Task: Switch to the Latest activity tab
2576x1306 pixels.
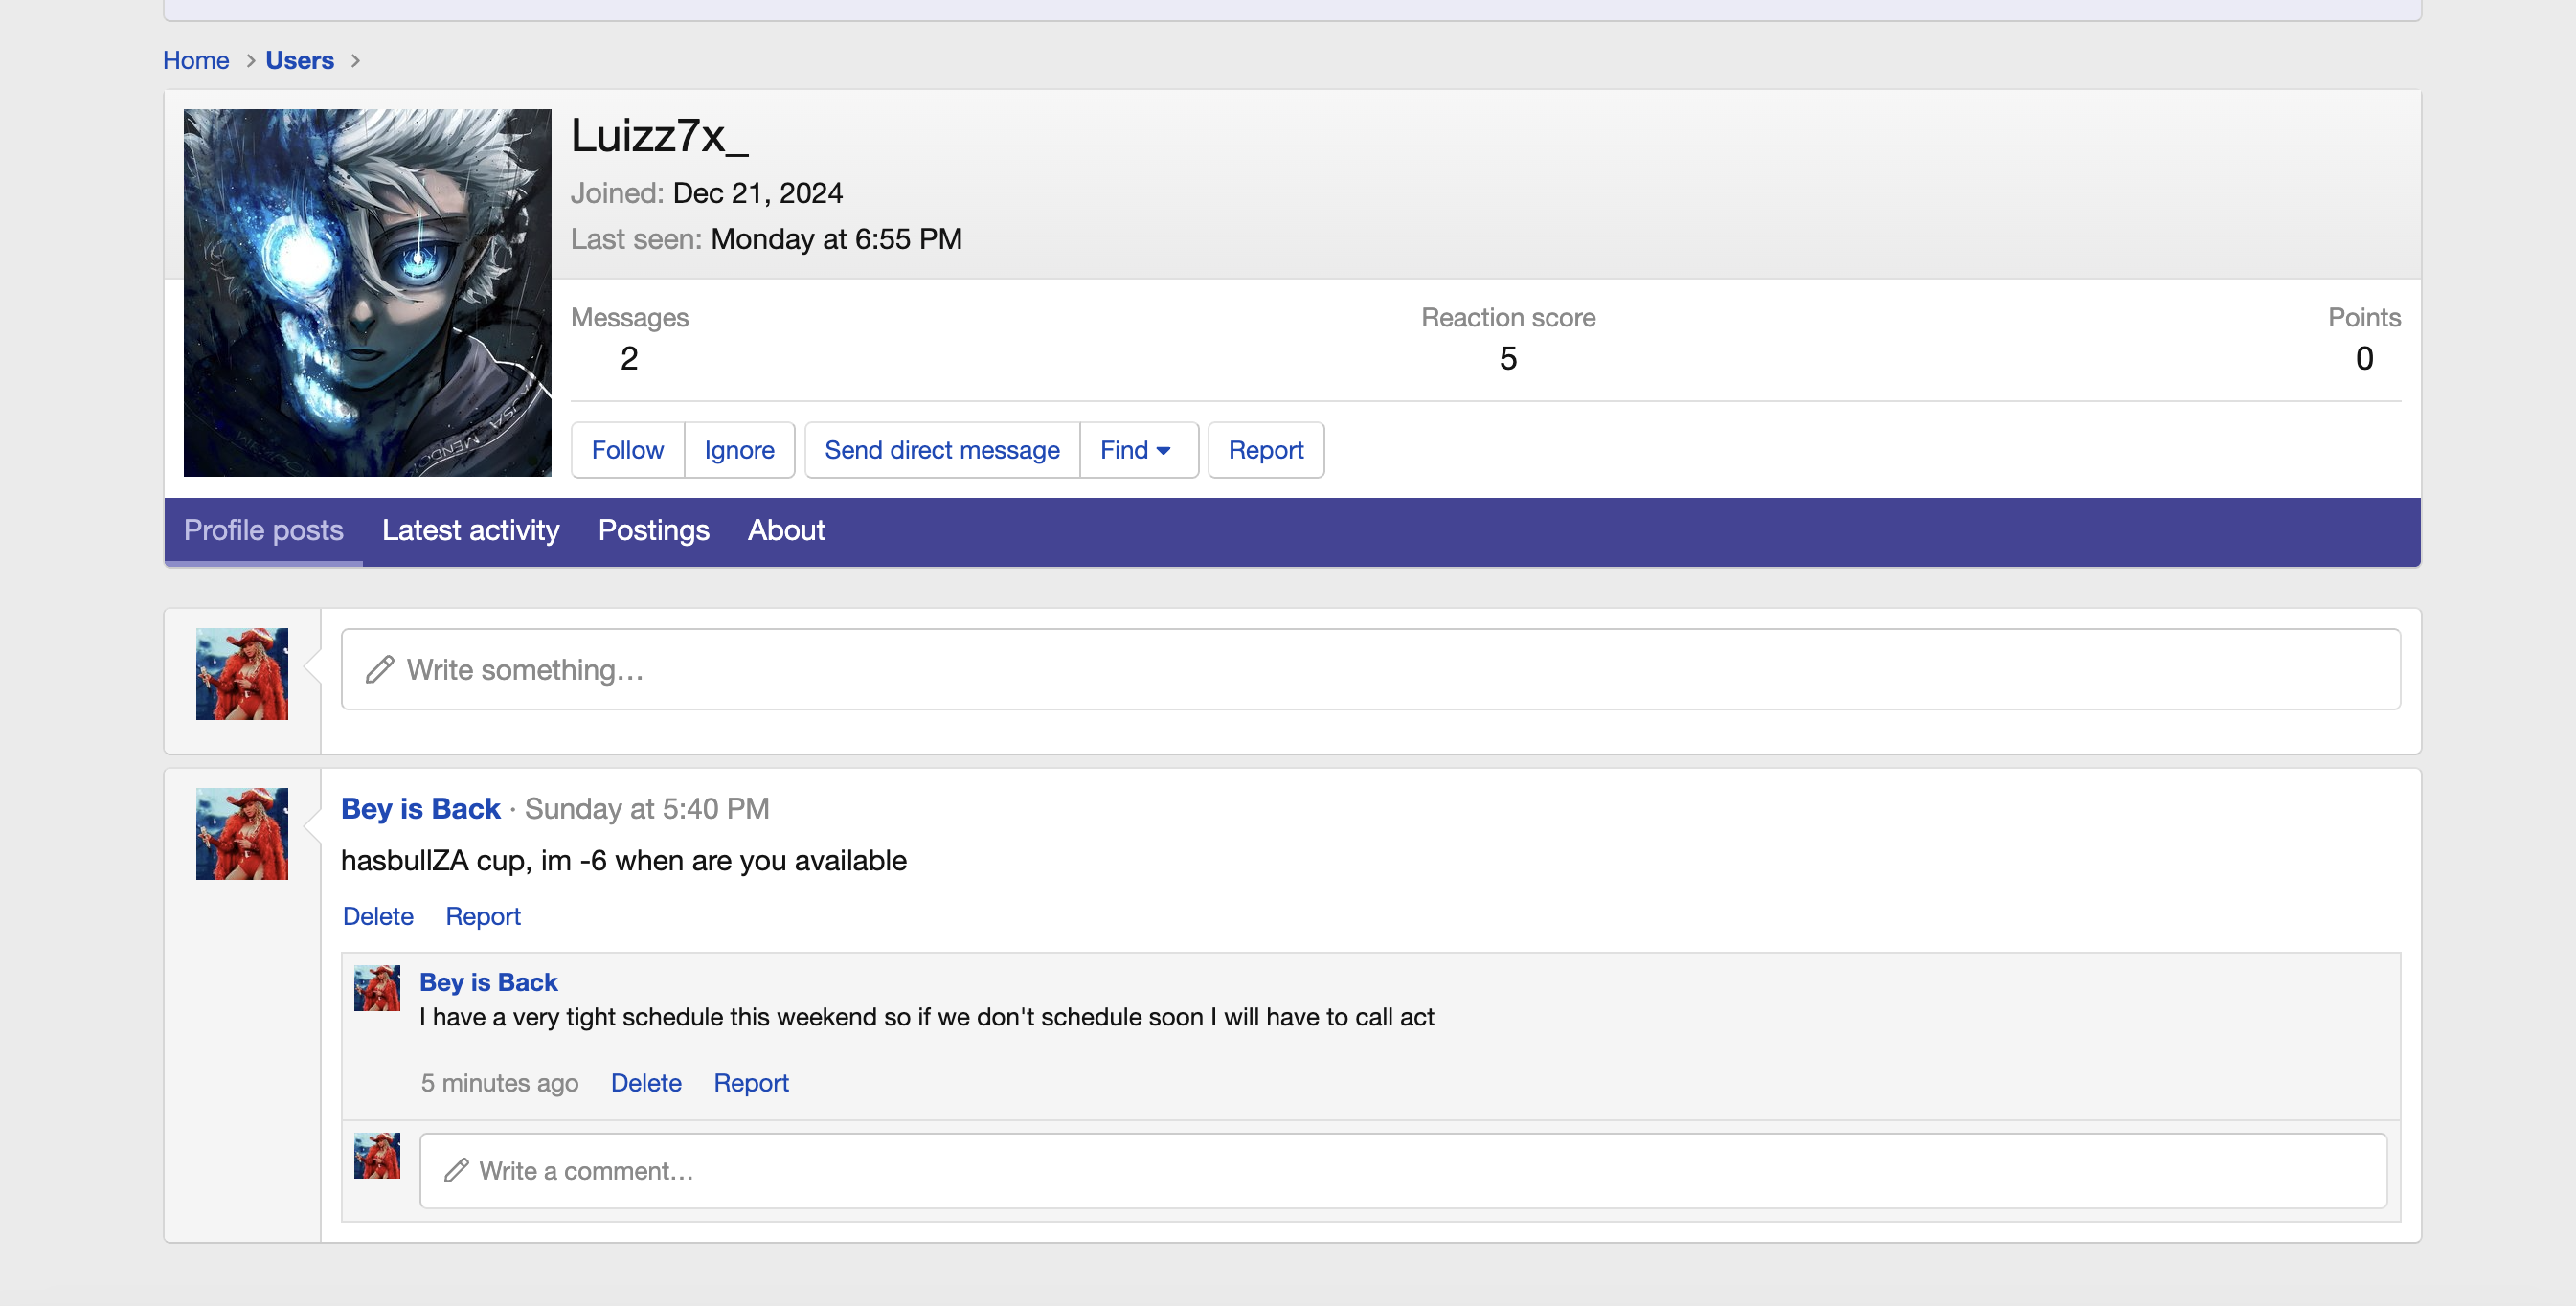Action: [470, 531]
